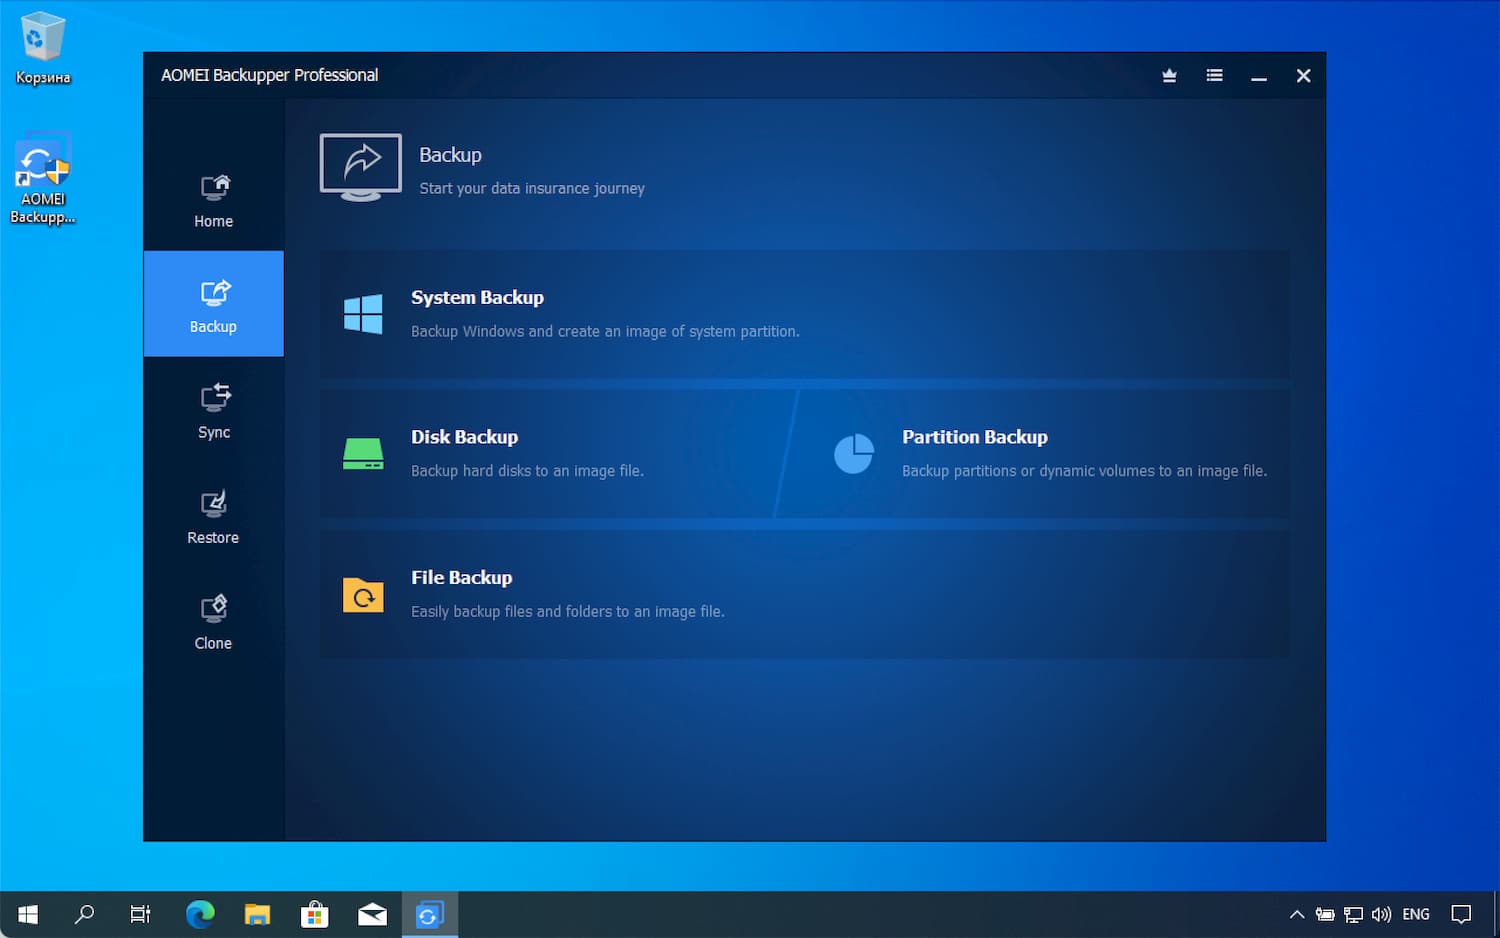Click the Backup monitor header icon

point(361,167)
